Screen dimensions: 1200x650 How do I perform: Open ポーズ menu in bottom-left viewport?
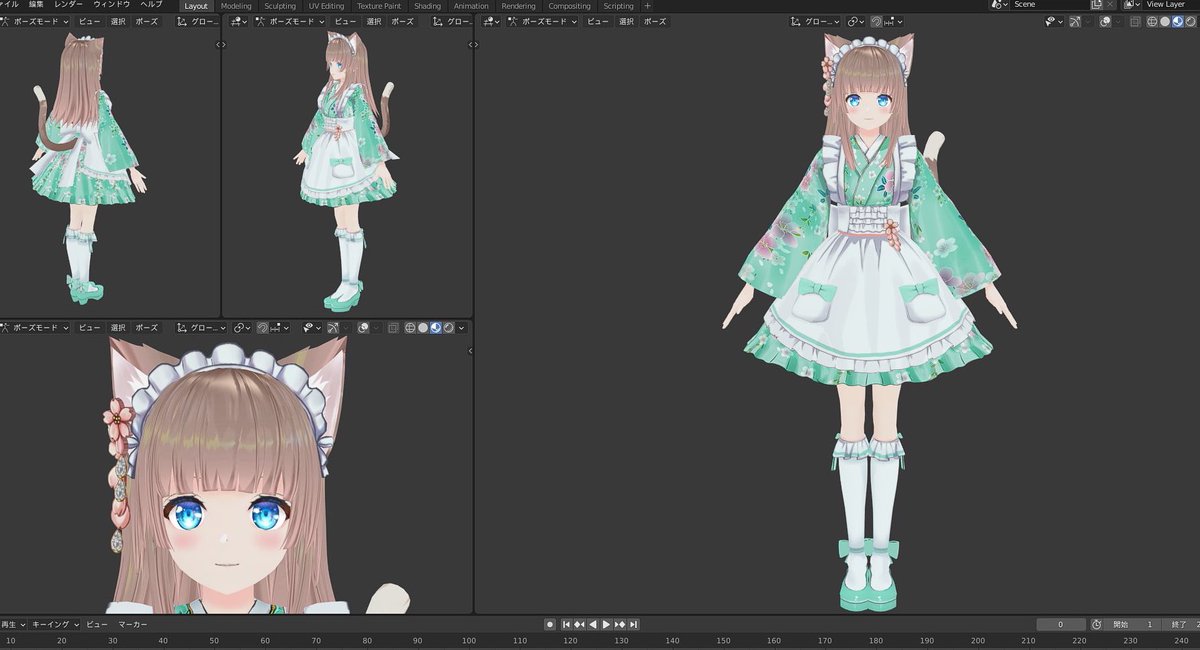[146, 327]
